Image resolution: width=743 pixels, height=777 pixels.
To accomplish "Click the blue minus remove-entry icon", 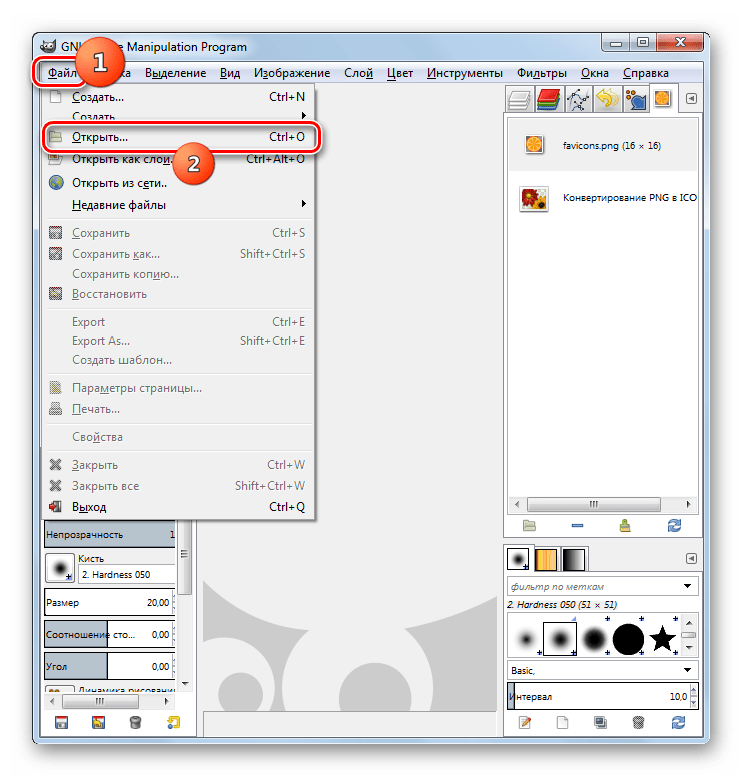I will (577, 525).
